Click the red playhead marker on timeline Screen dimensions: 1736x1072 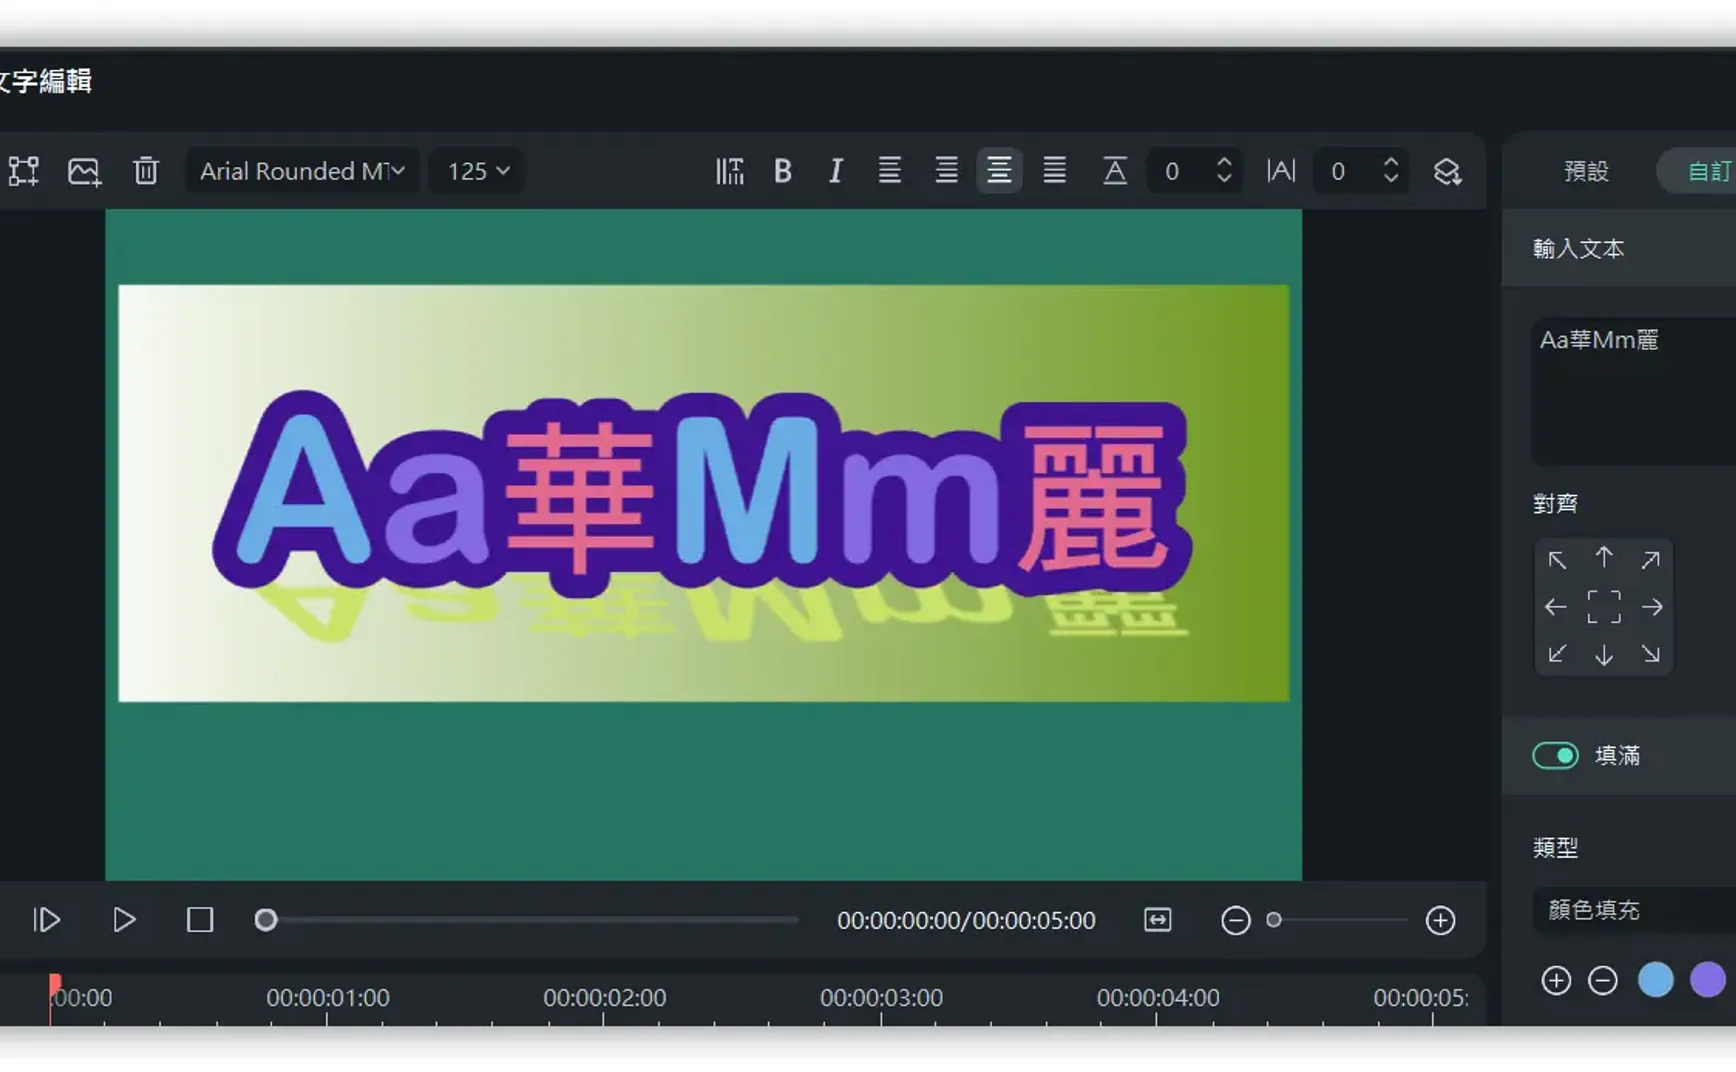pos(54,986)
